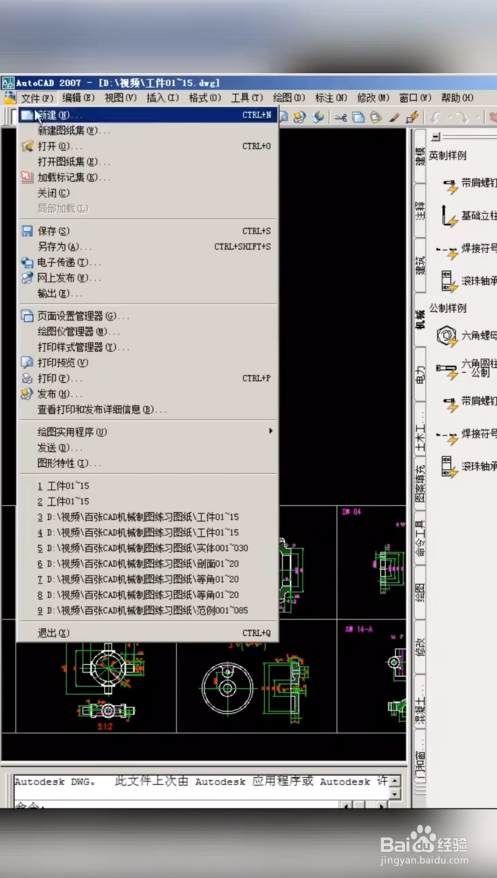Open the 工具 (Tools) menu

pyautogui.click(x=247, y=97)
